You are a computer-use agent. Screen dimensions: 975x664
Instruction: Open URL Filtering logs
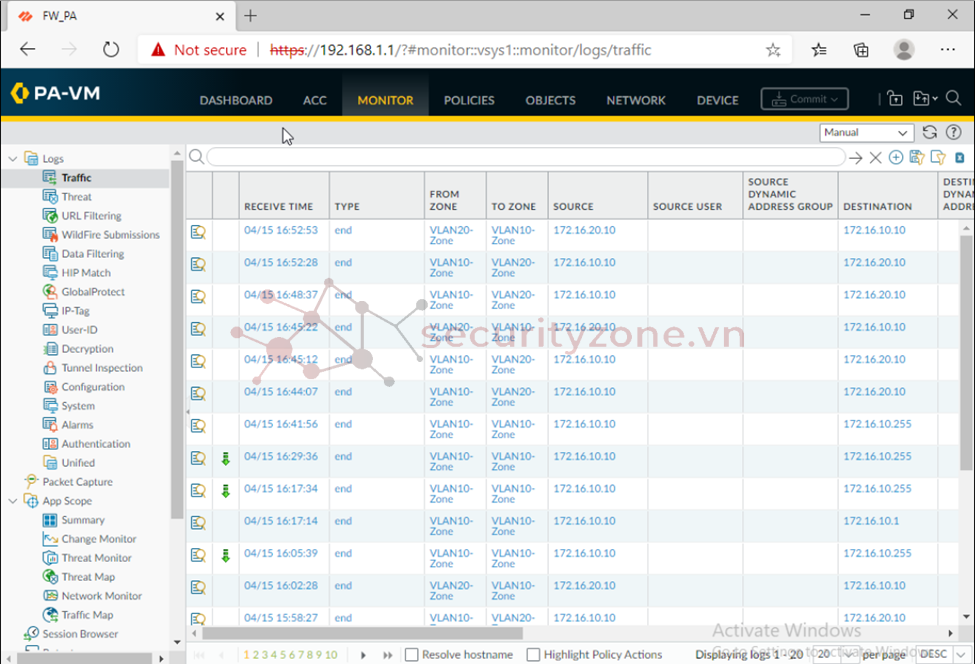(91, 216)
